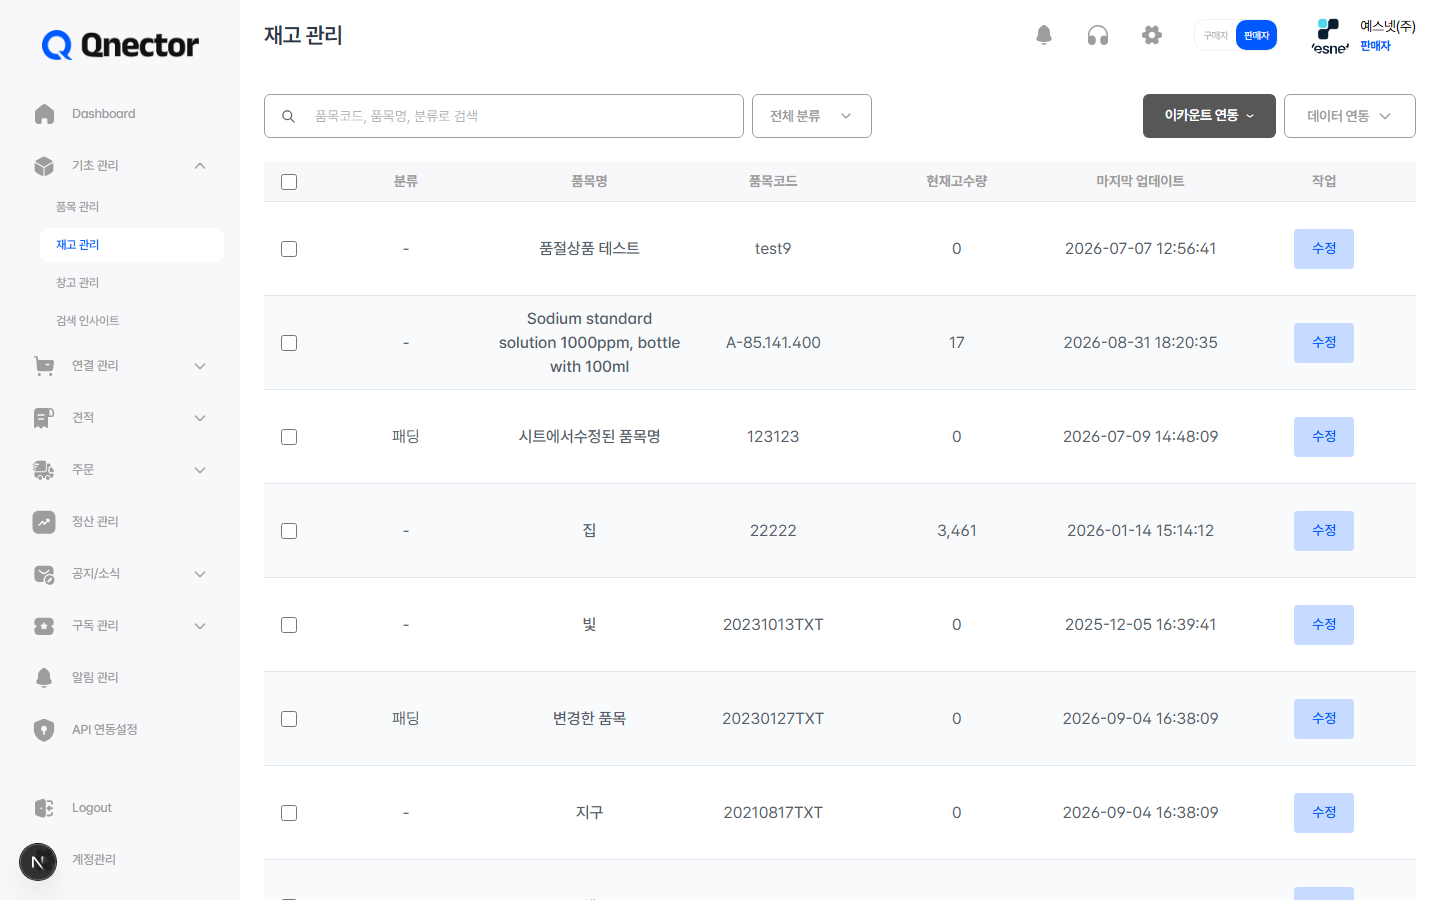Check the Sodium standard solution row
1440x900 pixels.
[289, 343]
